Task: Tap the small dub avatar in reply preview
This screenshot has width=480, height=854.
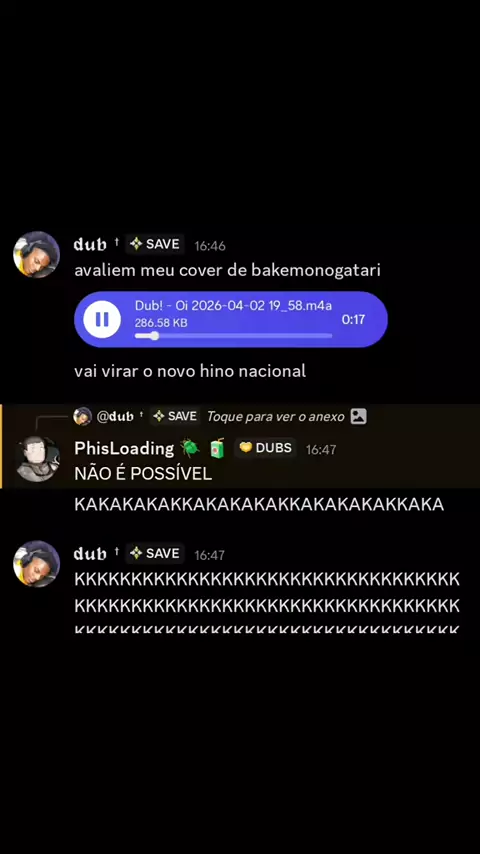Action: pyautogui.click(x=82, y=417)
